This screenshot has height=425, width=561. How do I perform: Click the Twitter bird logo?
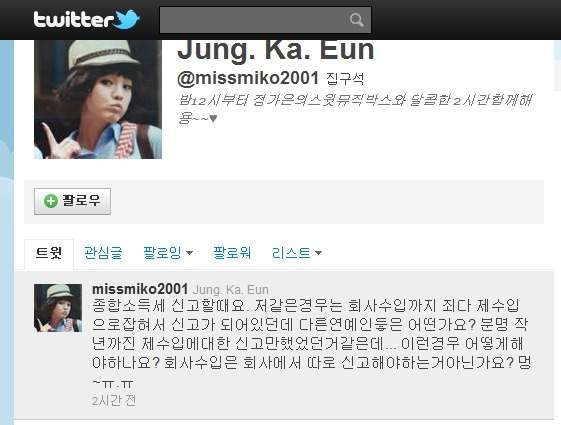pos(127,19)
